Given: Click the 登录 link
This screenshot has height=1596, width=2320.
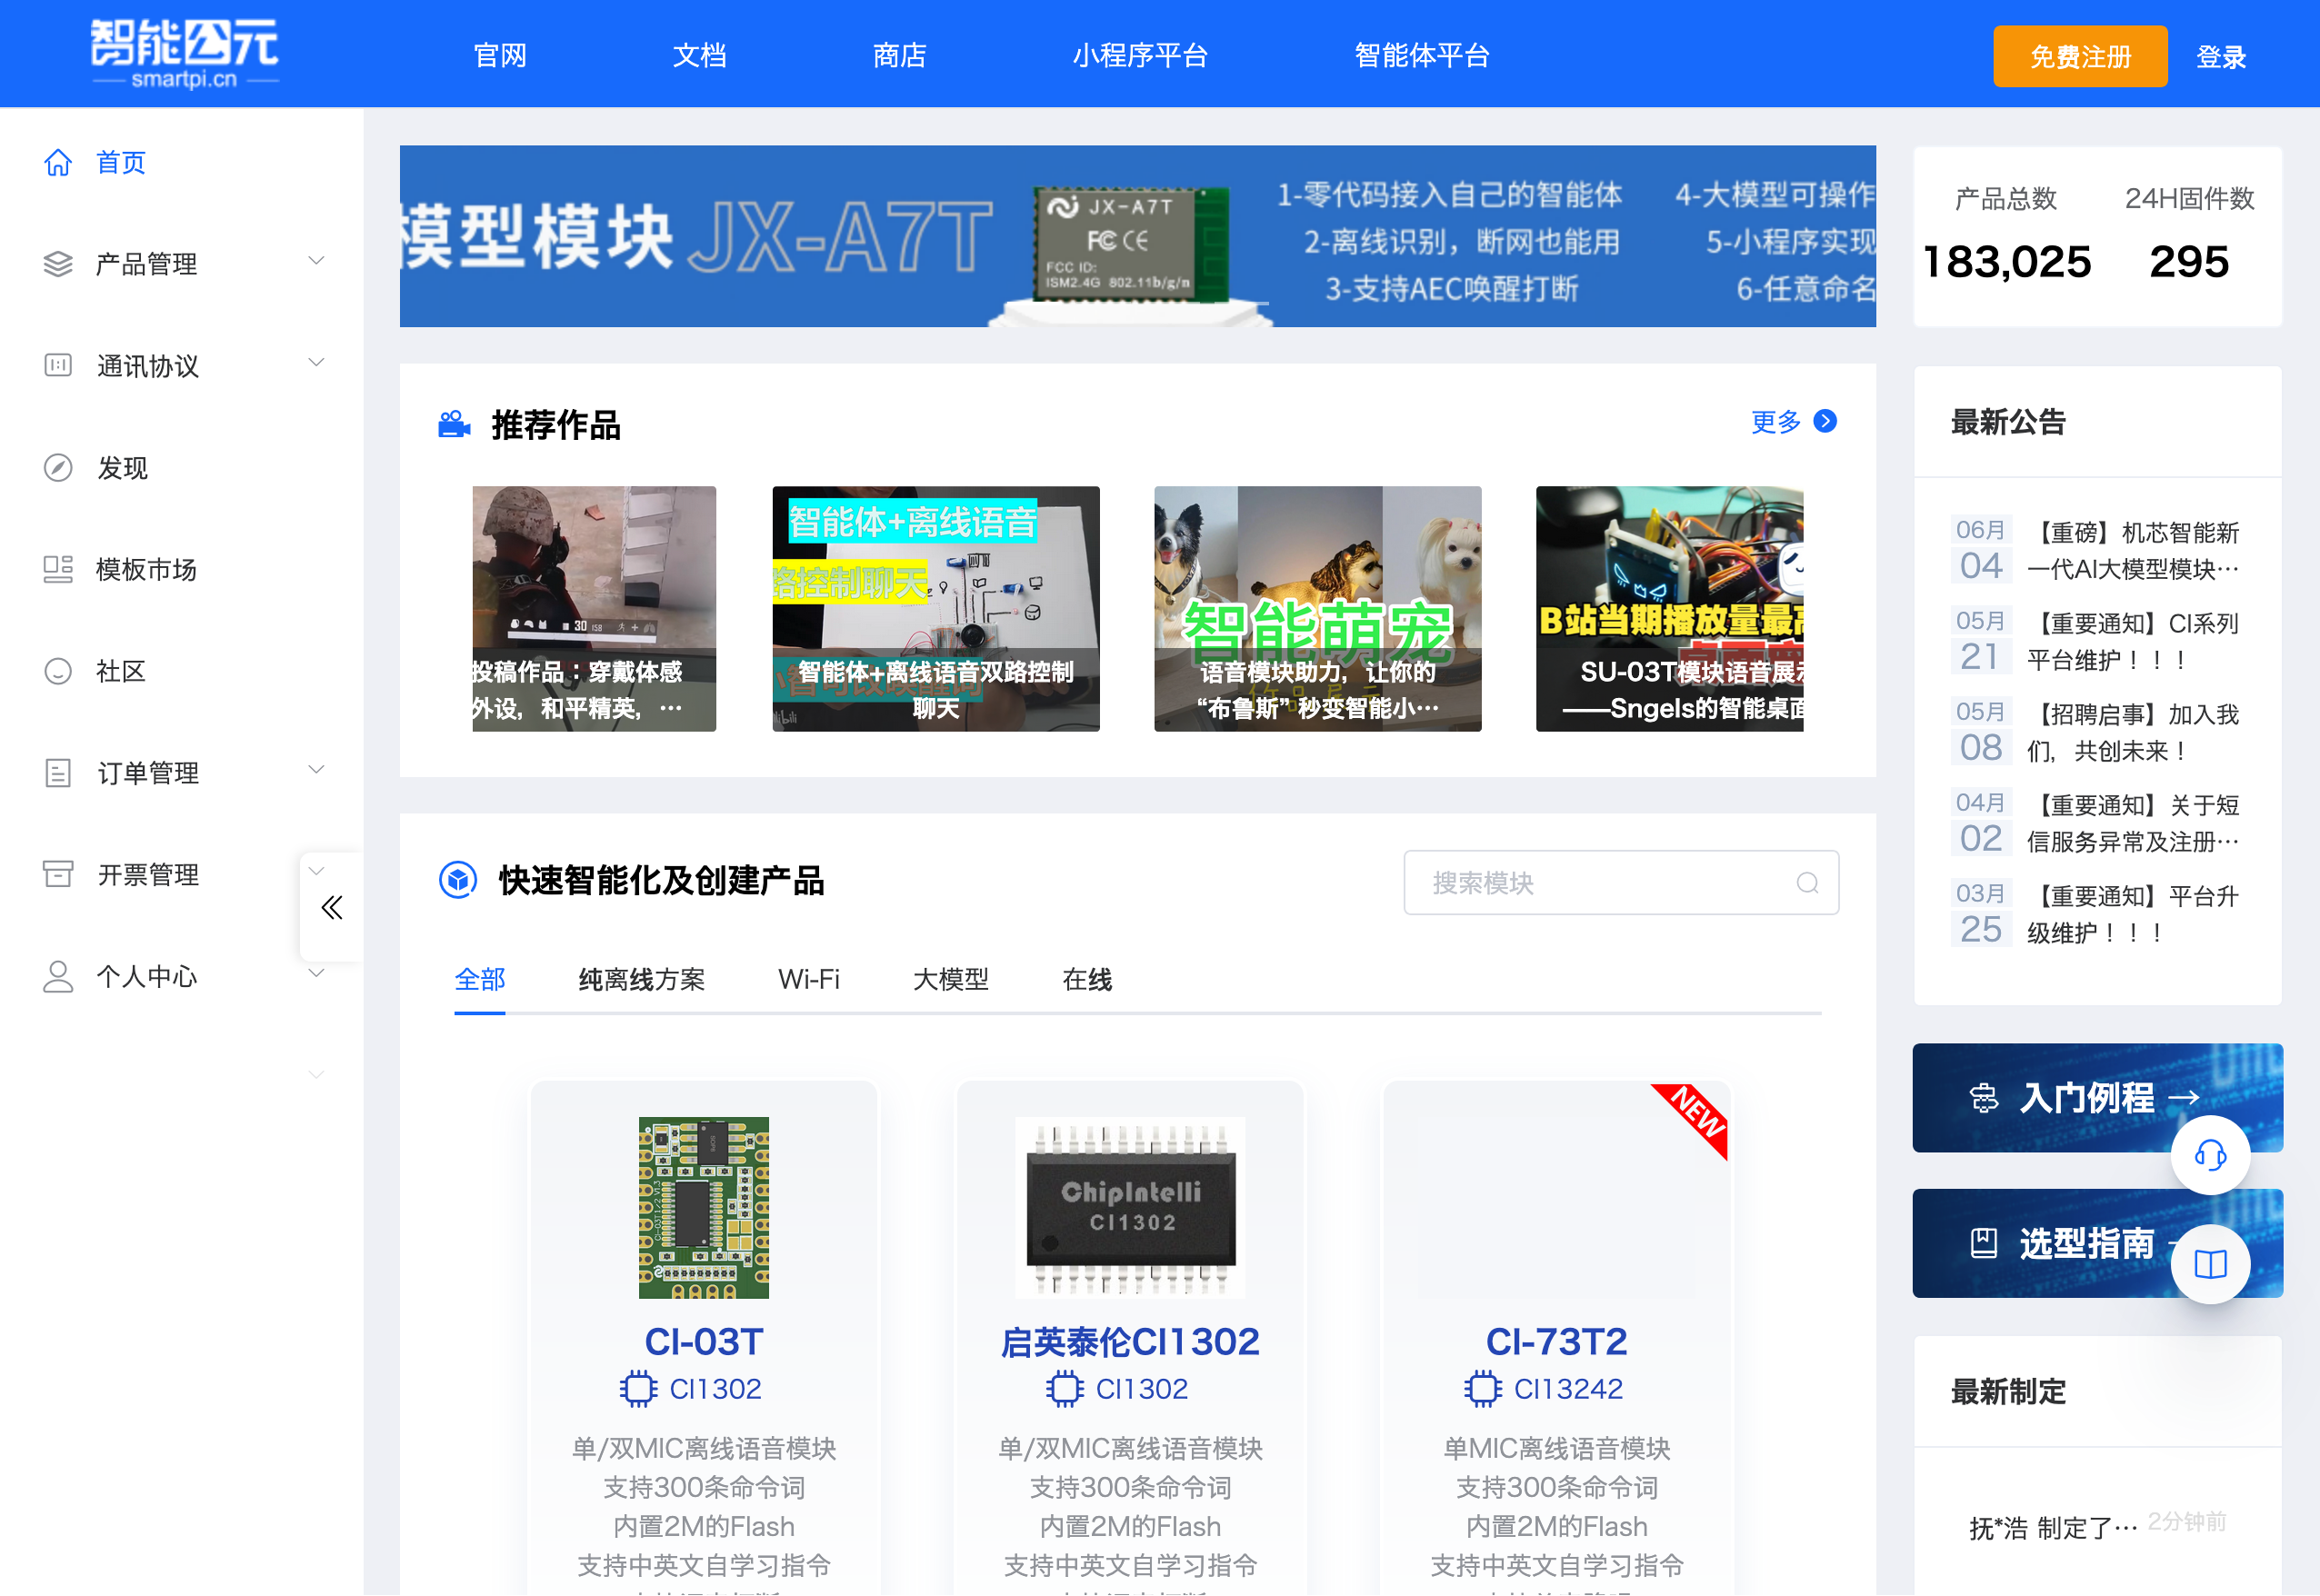Looking at the screenshot, I should point(2221,57).
